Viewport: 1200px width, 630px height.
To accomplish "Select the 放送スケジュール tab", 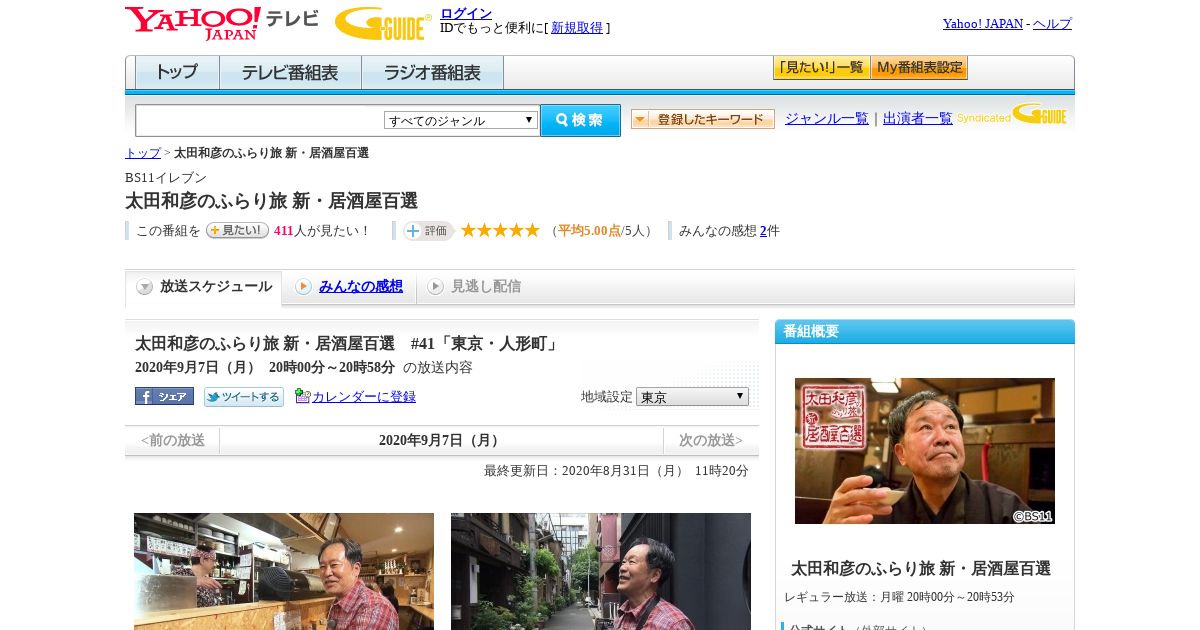I will click(203, 287).
